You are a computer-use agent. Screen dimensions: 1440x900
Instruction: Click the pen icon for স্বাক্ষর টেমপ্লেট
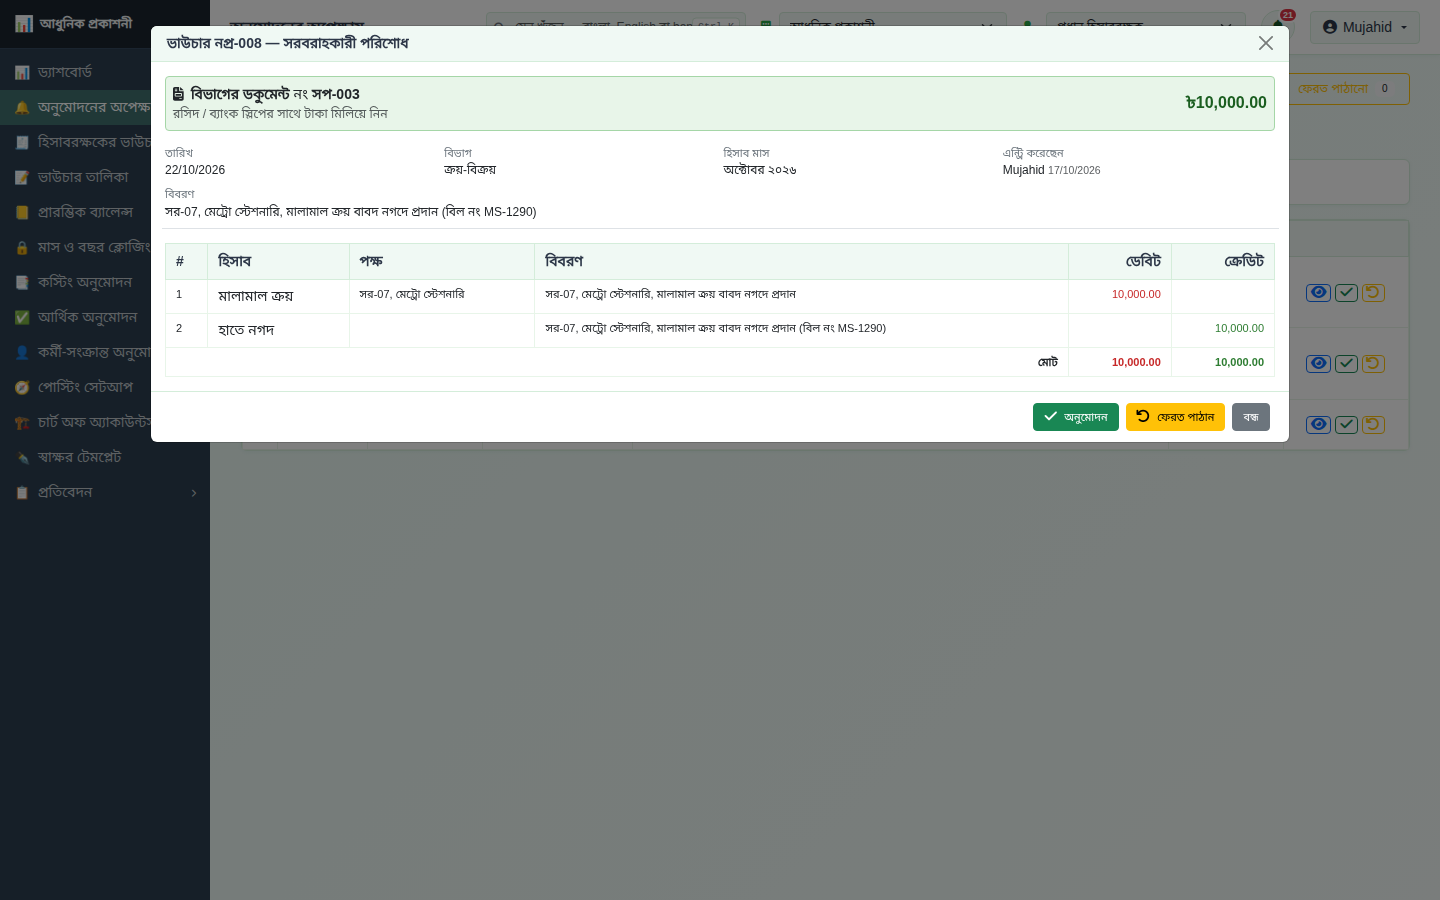pyautogui.click(x=22, y=457)
